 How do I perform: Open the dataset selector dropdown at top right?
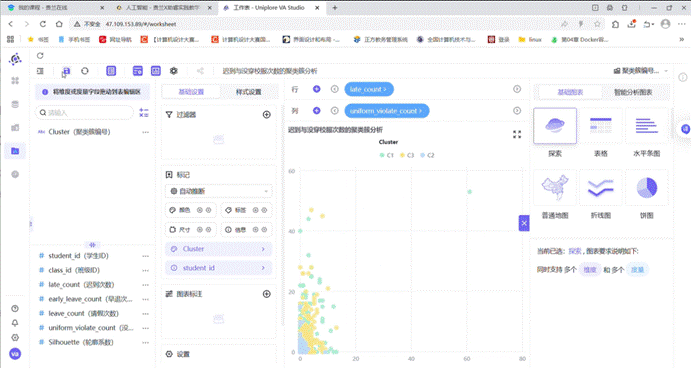[x=640, y=71]
